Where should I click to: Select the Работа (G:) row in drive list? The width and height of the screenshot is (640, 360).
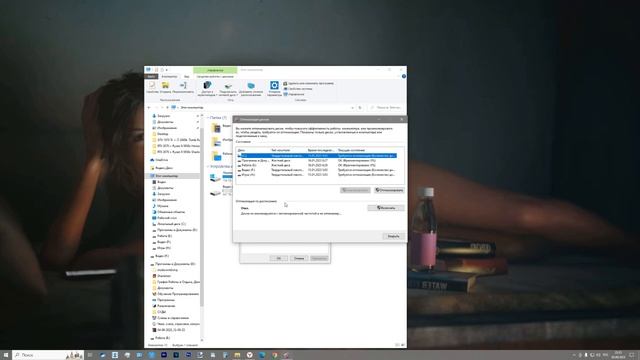(317, 165)
